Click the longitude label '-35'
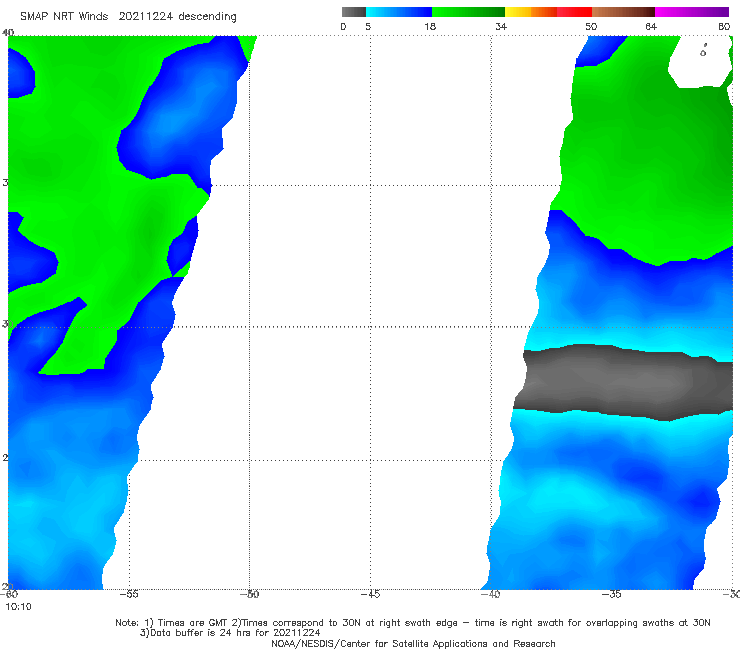Viewport: 740px width, 650px height. coord(612,594)
